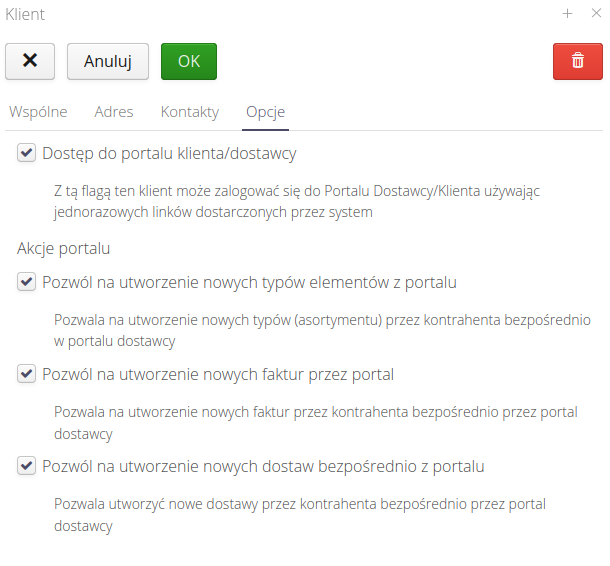Click the label text 'Dostęp do portalu klienta/dostawcy'
Image resolution: width=610 pixels, height=566 pixels.
point(169,153)
